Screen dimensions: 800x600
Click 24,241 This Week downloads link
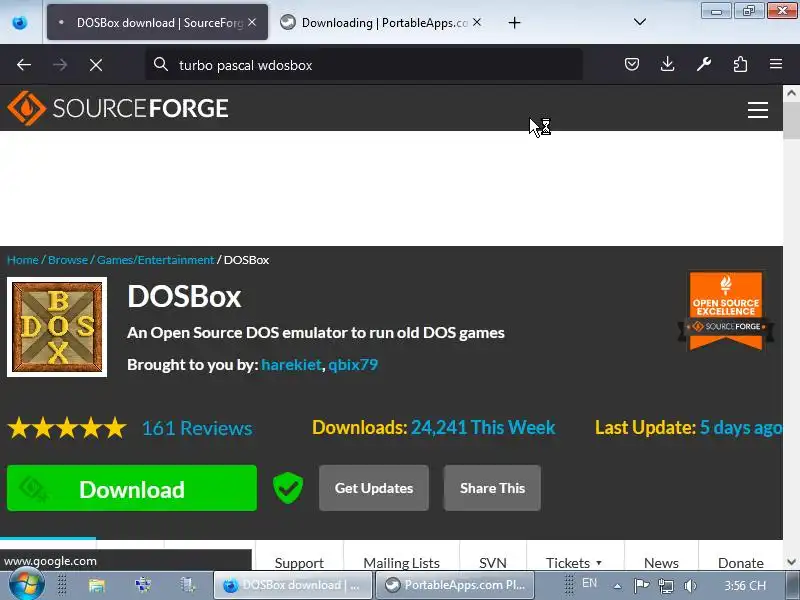pyautogui.click(x=483, y=428)
